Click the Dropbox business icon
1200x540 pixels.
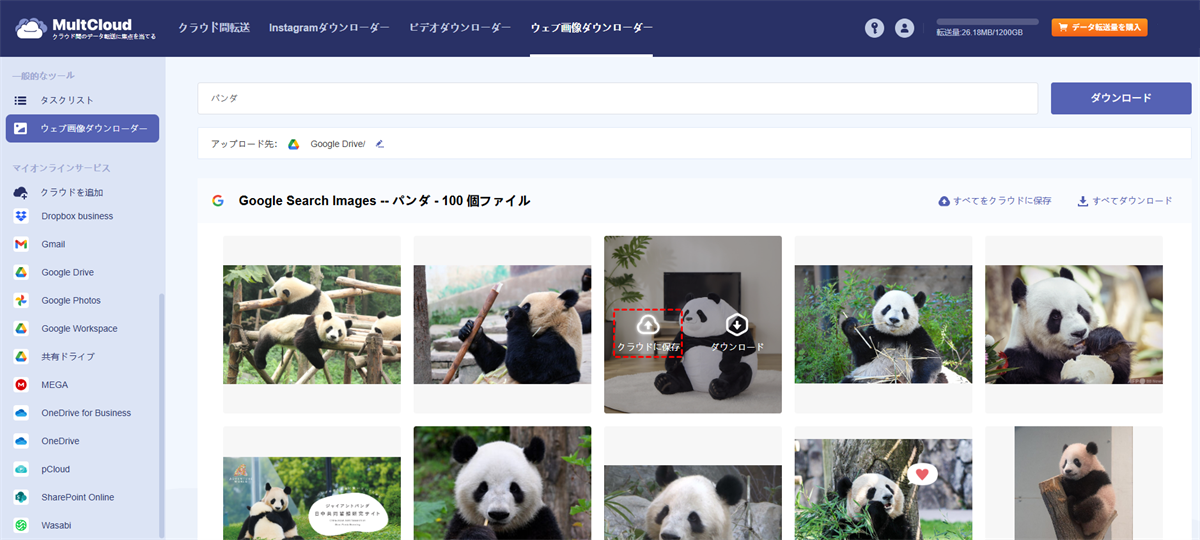coord(20,216)
